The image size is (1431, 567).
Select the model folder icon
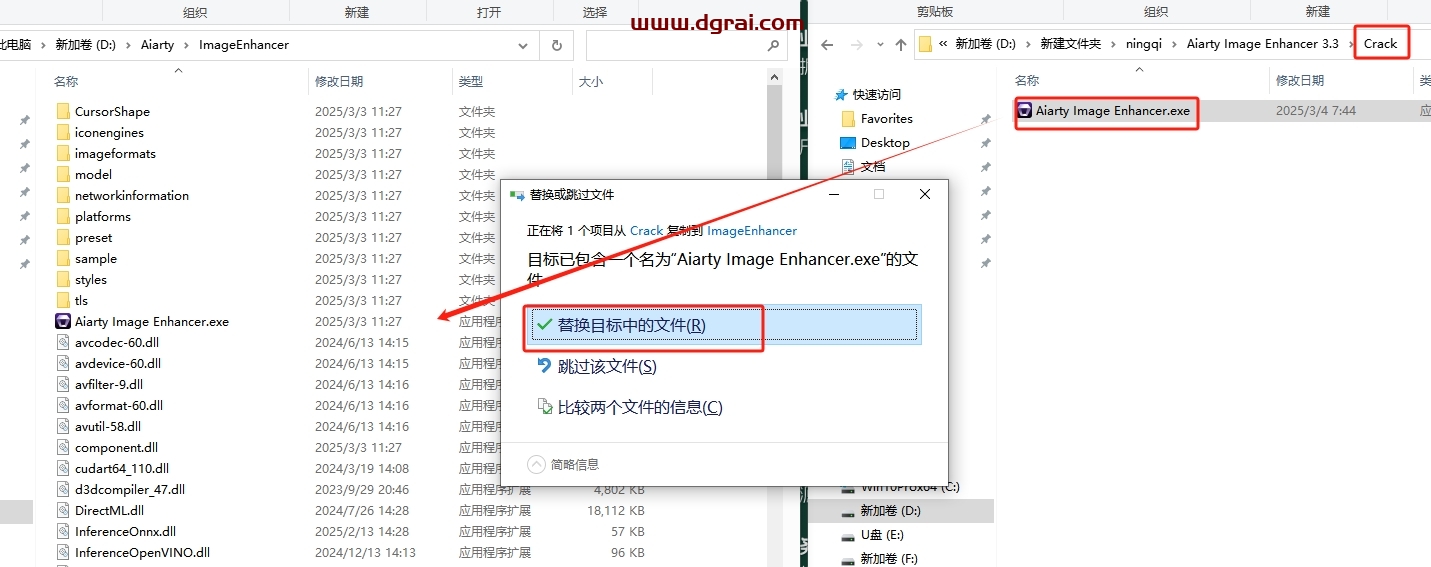(x=63, y=175)
